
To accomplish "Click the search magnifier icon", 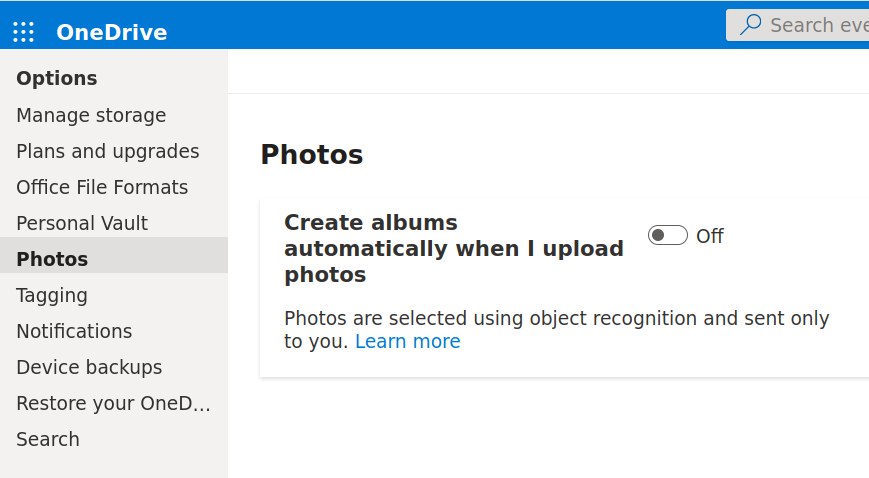I will [x=750, y=25].
